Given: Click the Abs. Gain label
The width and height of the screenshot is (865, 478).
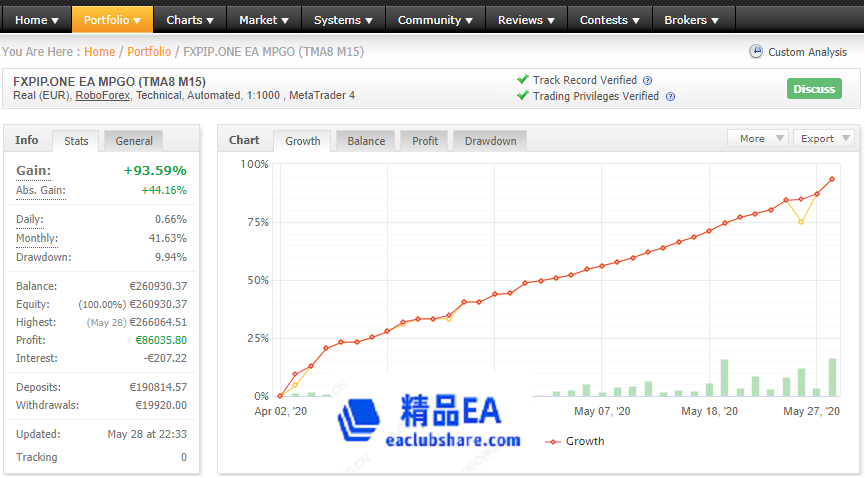Looking at the screenshot, I should [x=41, y=190].
